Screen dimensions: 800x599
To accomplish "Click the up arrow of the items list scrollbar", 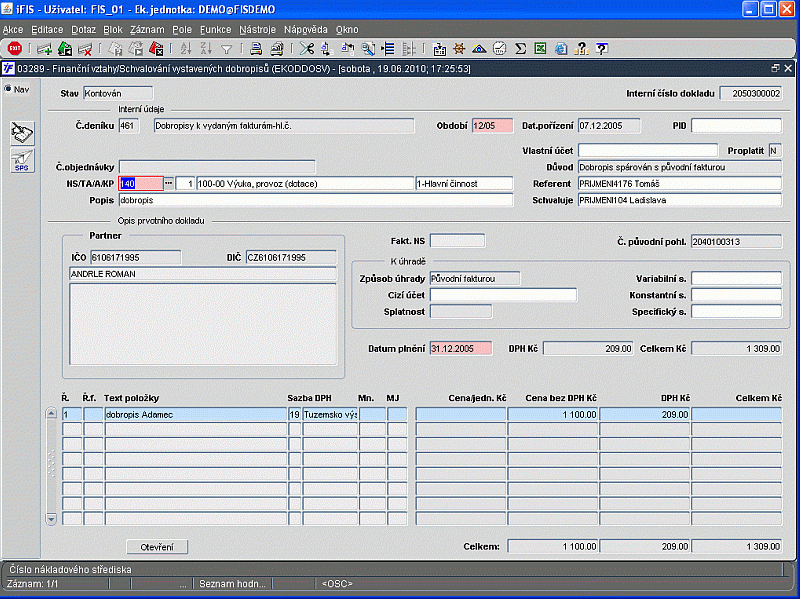I will coord(51,413).
